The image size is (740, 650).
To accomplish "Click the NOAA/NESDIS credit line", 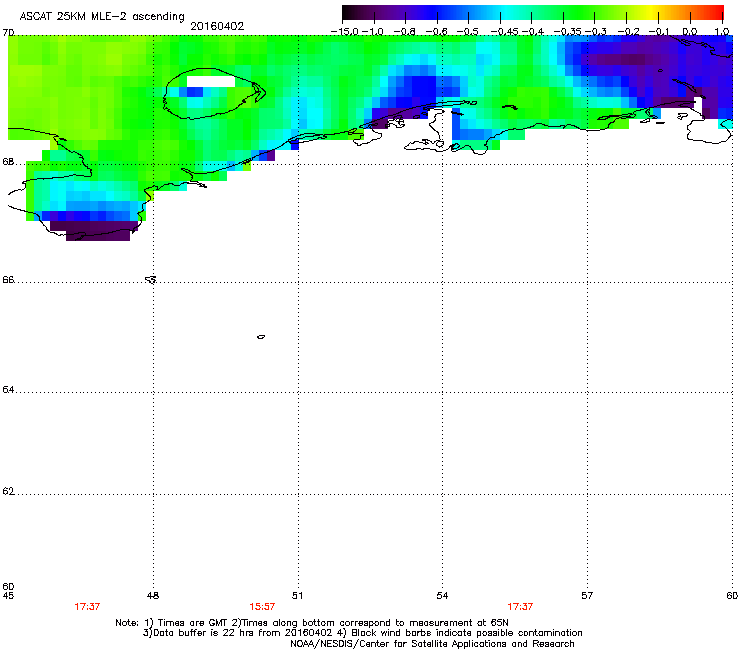I will 432,644.
